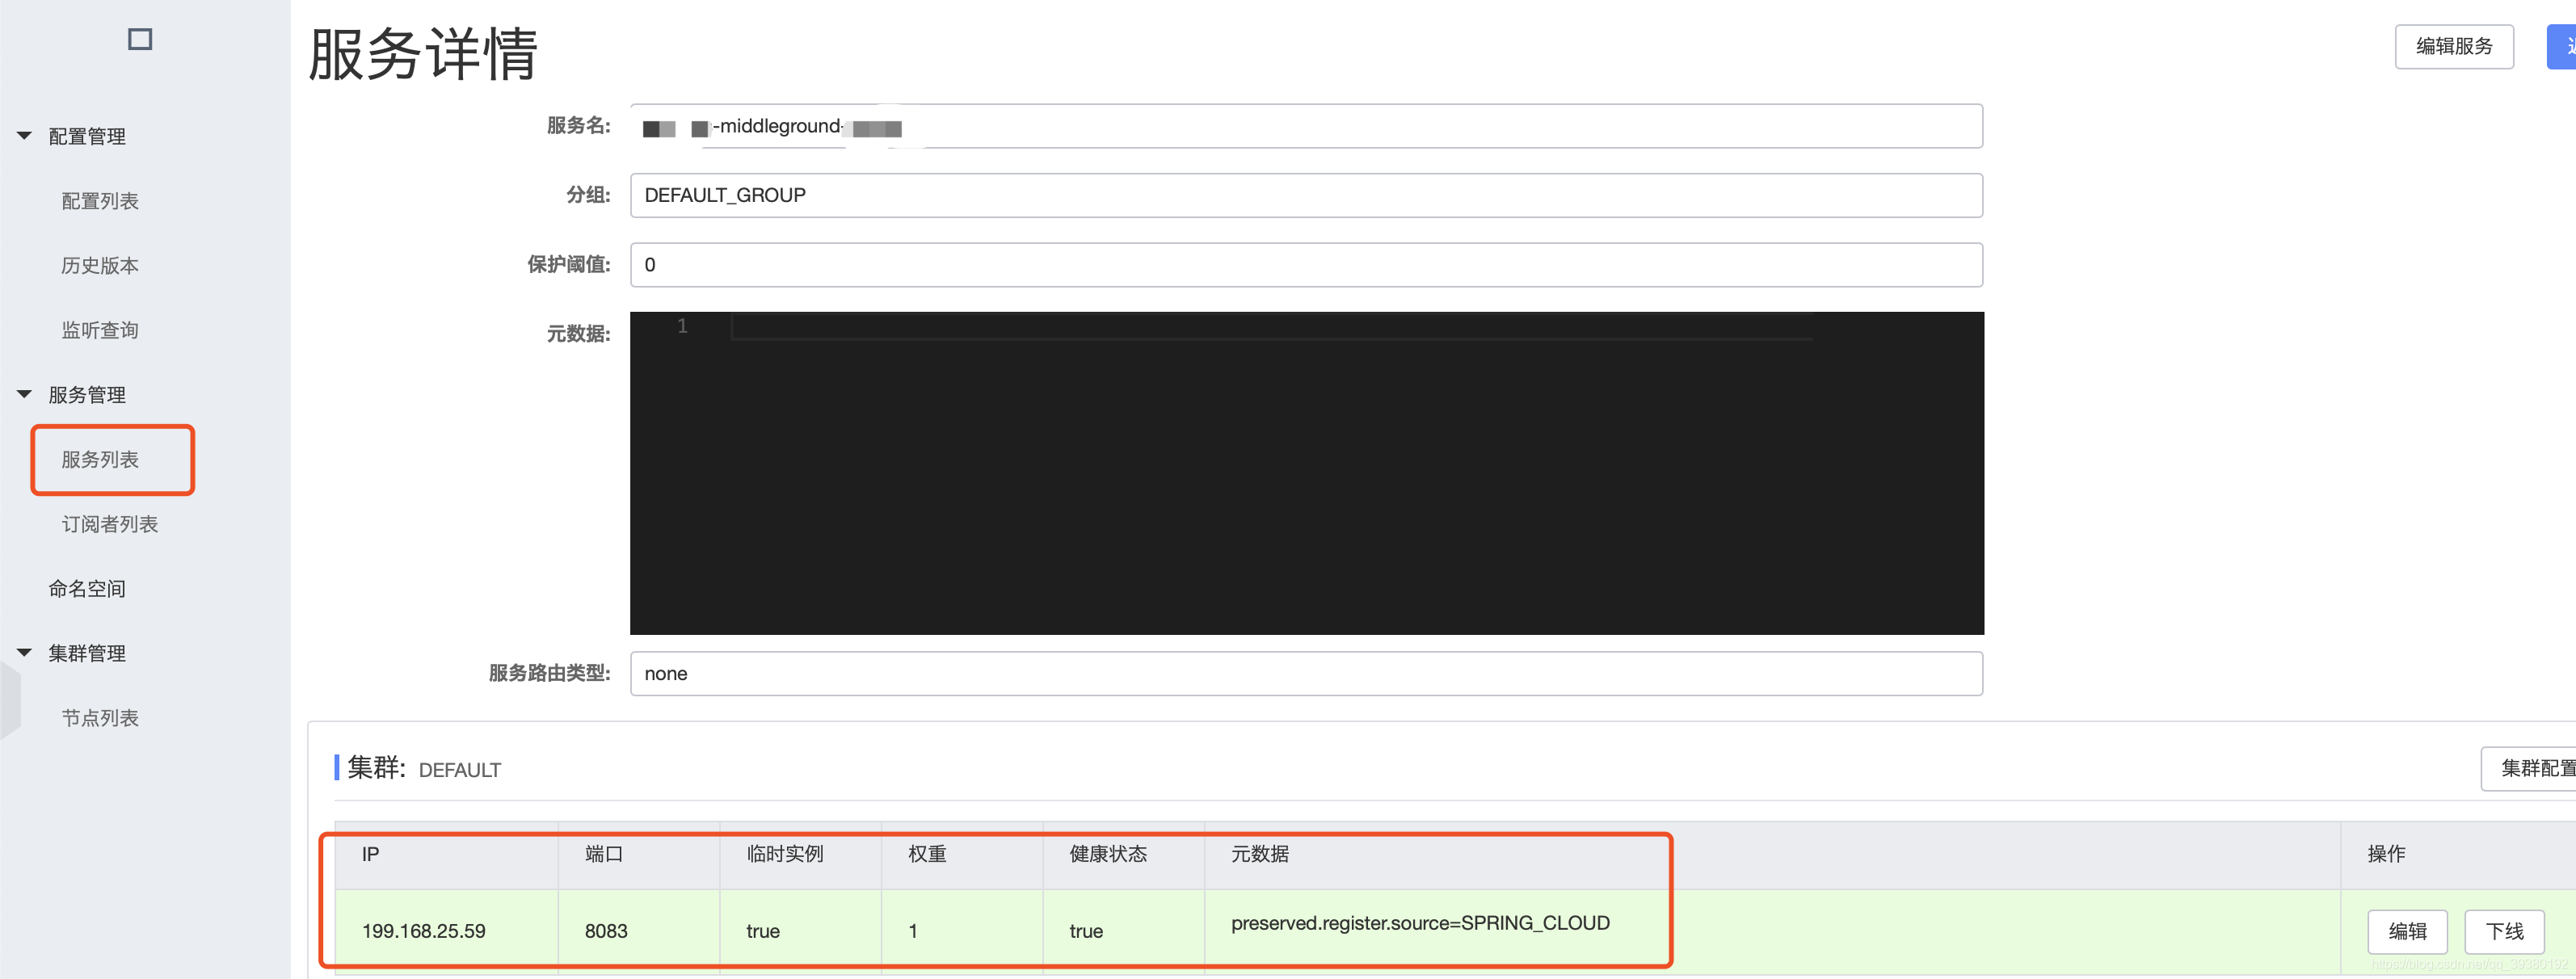This screenshot has width=2576, height=979.
Task: Collapse the 配置管理 menu arrow
Action: click(x=25, y=136)
